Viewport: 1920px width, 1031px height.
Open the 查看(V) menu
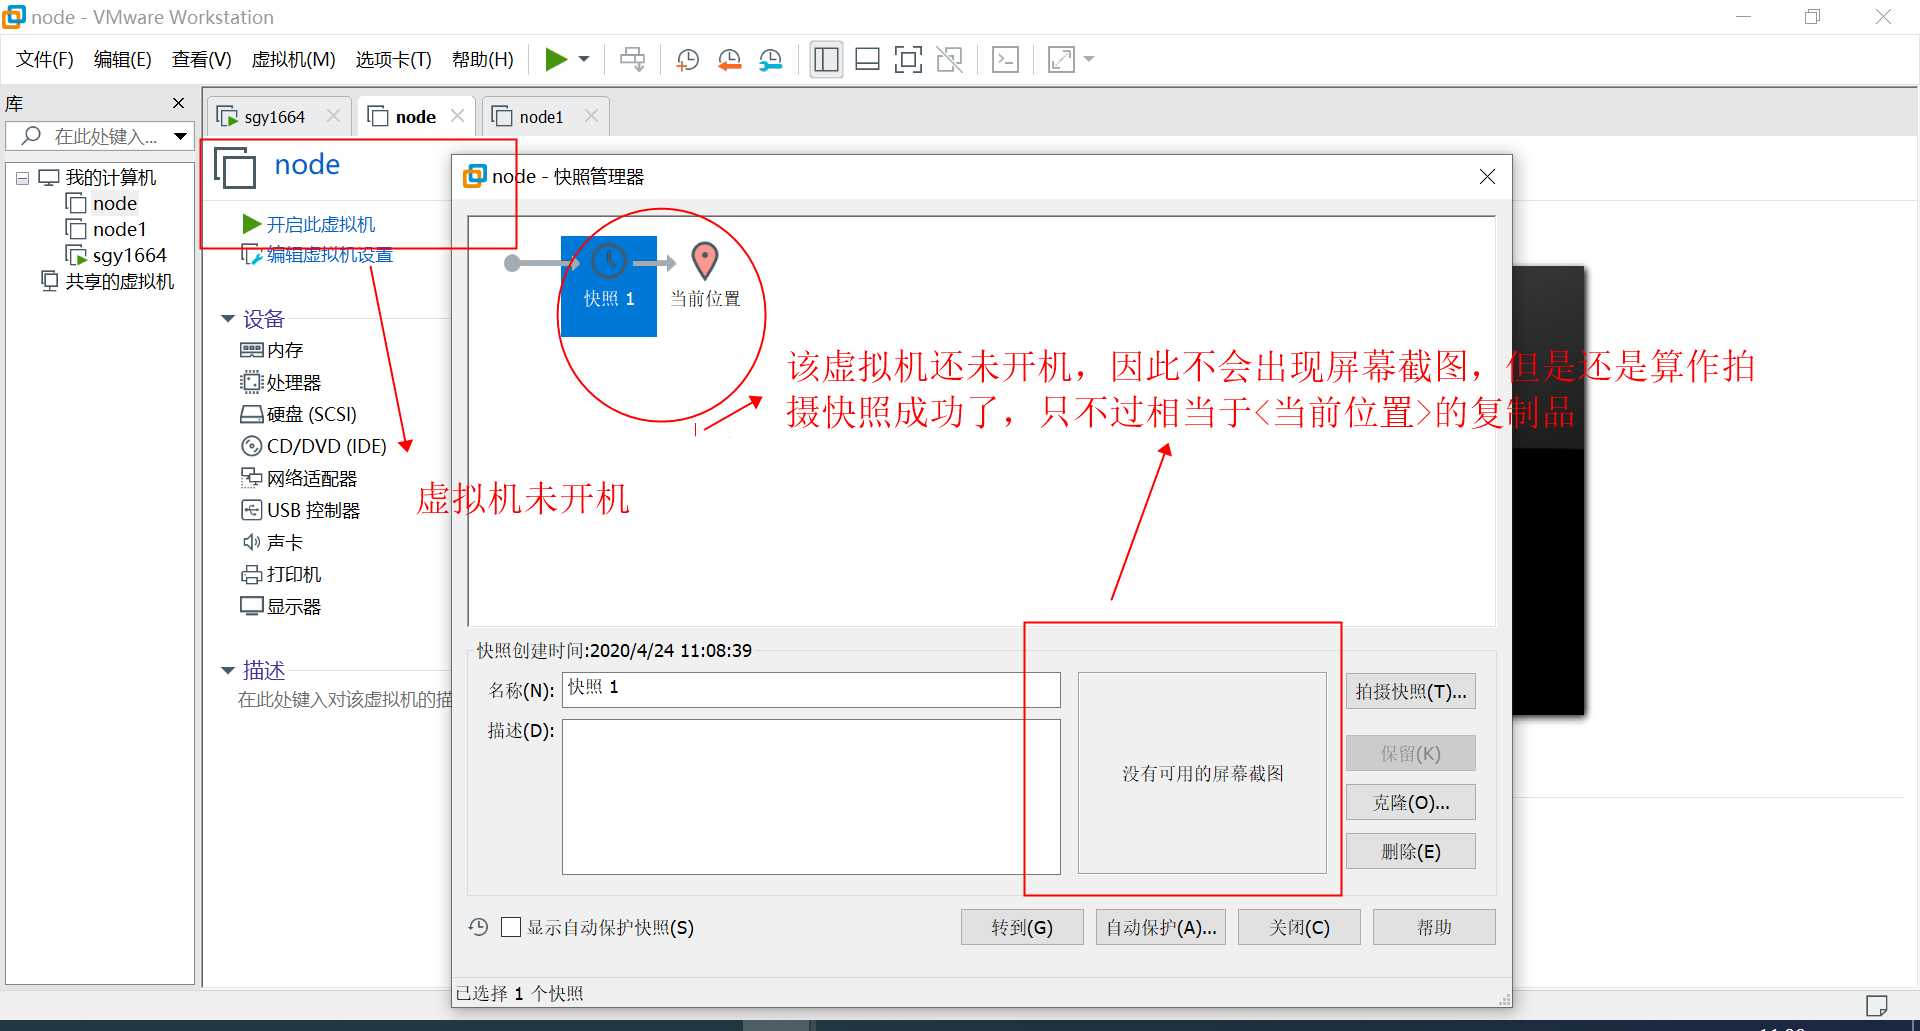tap(202, 60)
